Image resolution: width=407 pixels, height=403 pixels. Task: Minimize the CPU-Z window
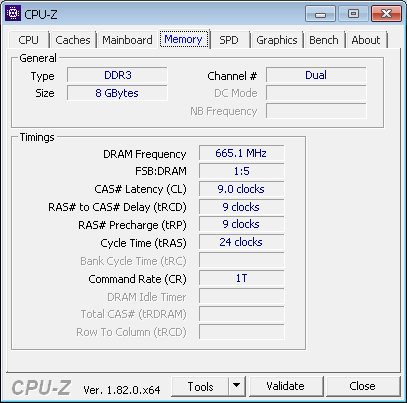320,14
